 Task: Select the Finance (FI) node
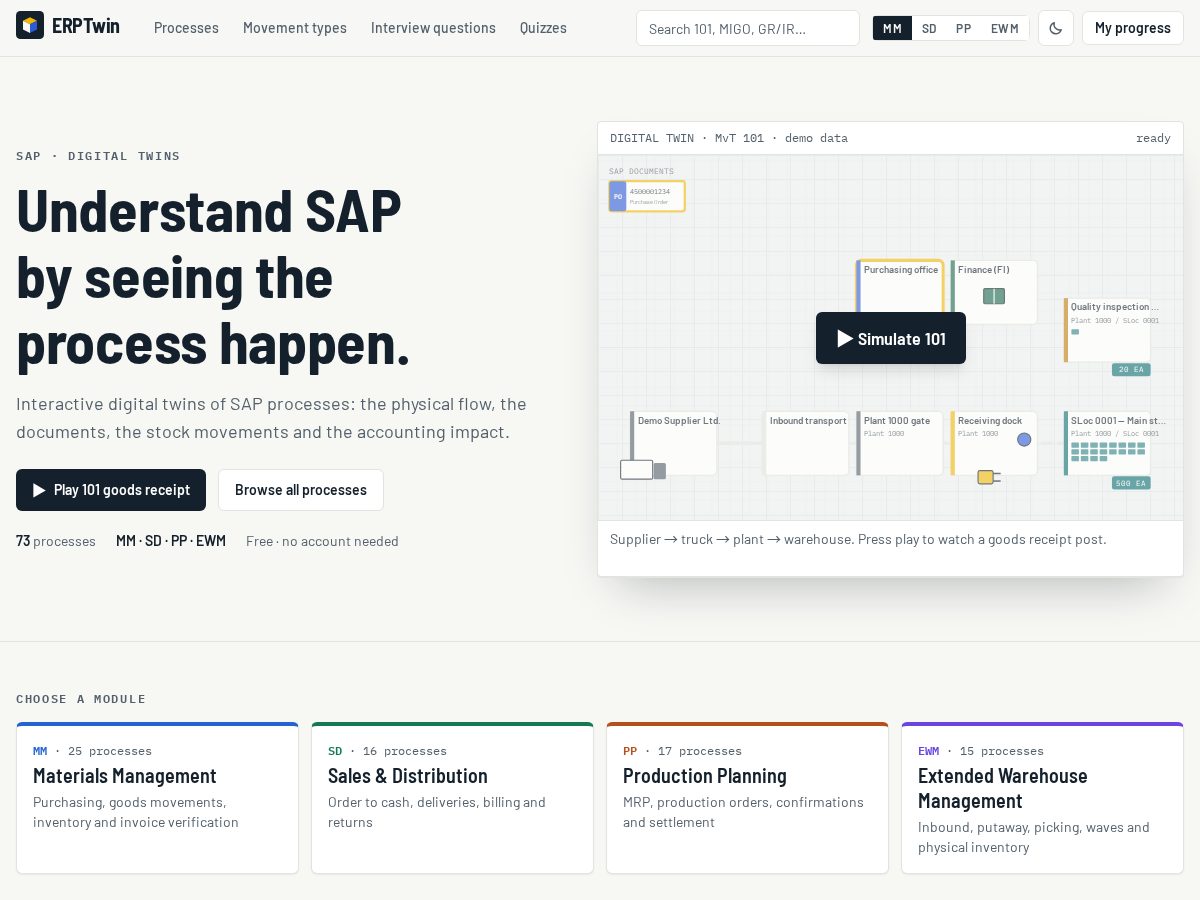(x=994, y=292)
